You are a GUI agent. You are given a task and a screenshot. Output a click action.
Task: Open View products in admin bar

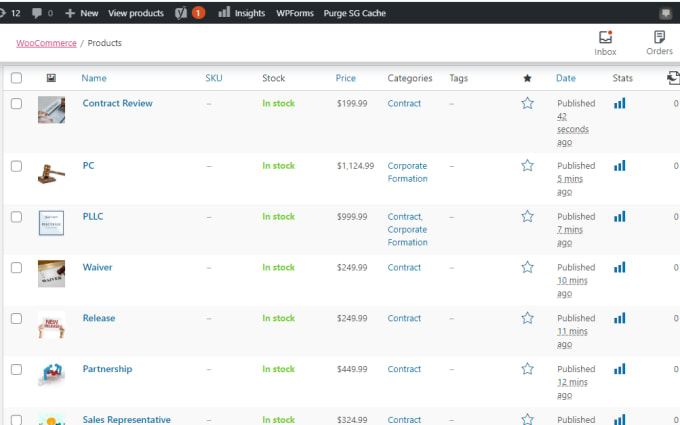(136, 13)
